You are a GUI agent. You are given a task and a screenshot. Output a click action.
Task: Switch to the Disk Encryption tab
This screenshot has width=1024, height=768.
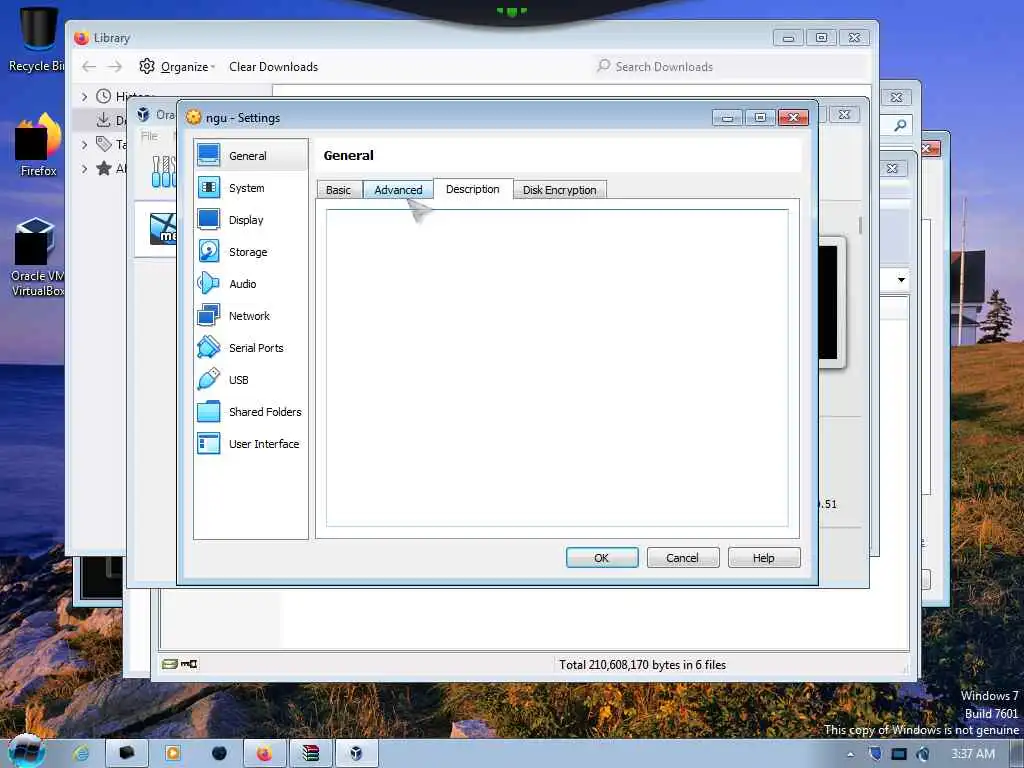[x=560, y=190]
